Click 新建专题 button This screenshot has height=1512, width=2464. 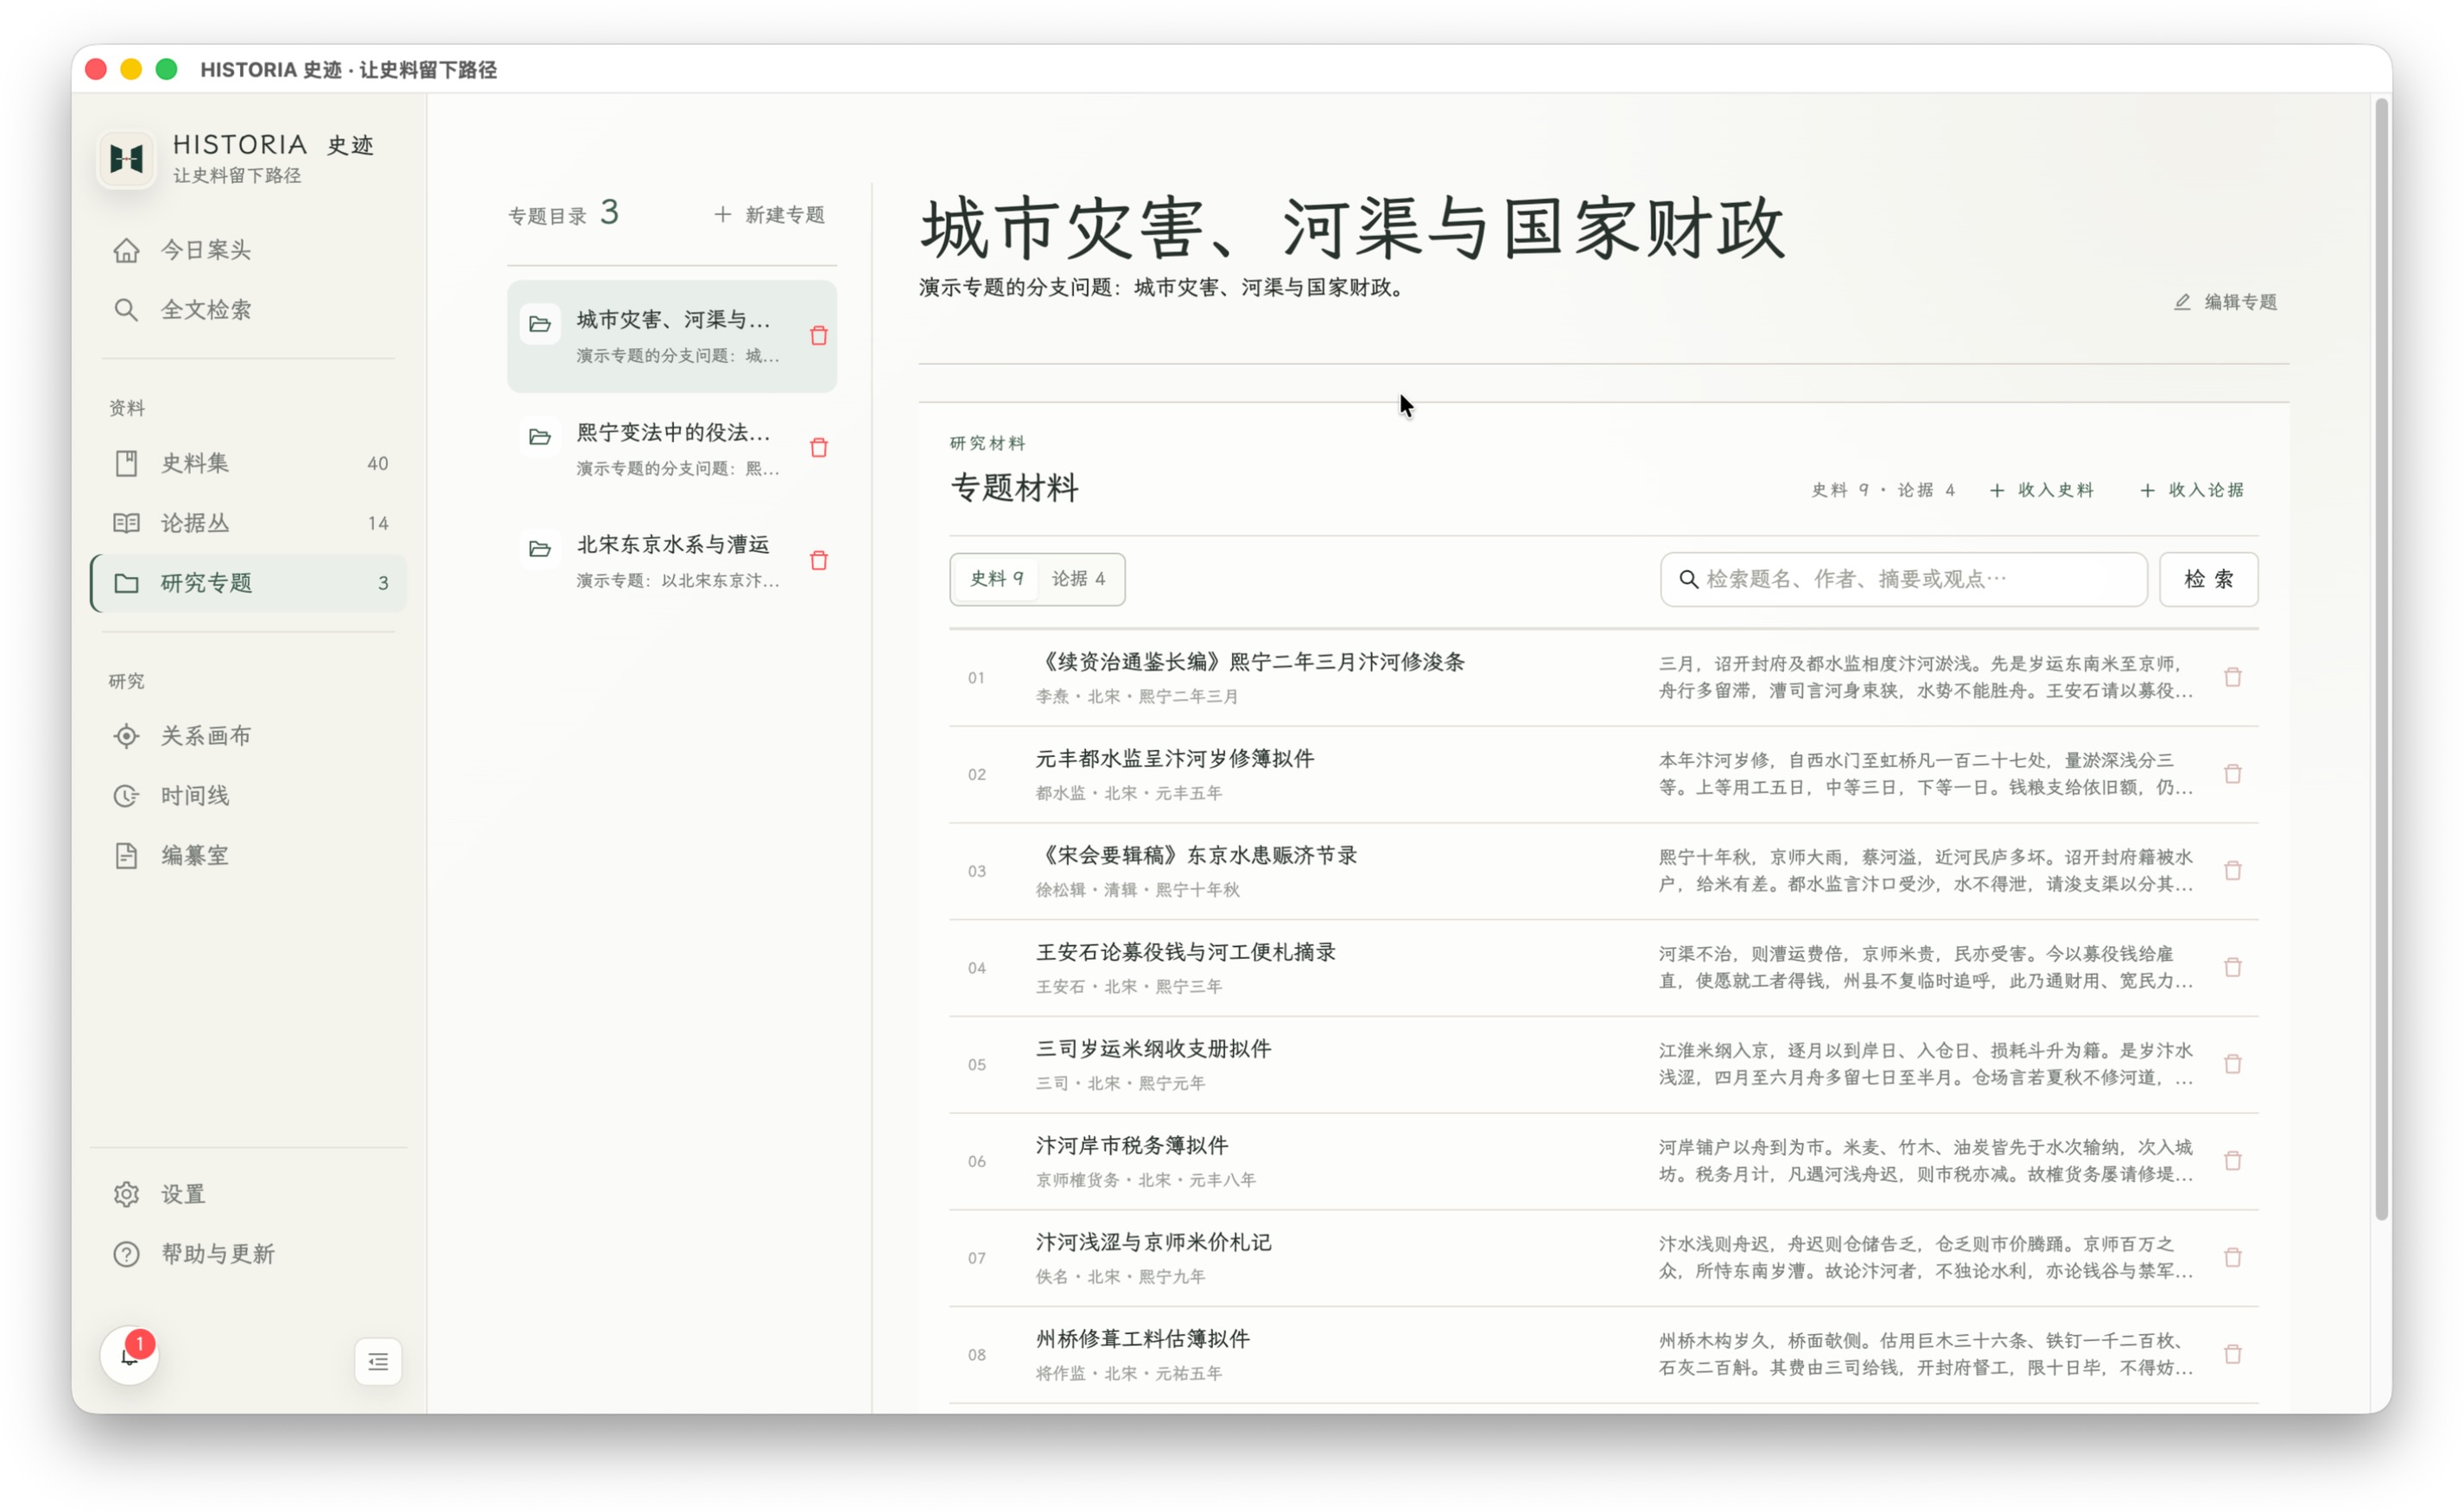click(x=770, y=215)
